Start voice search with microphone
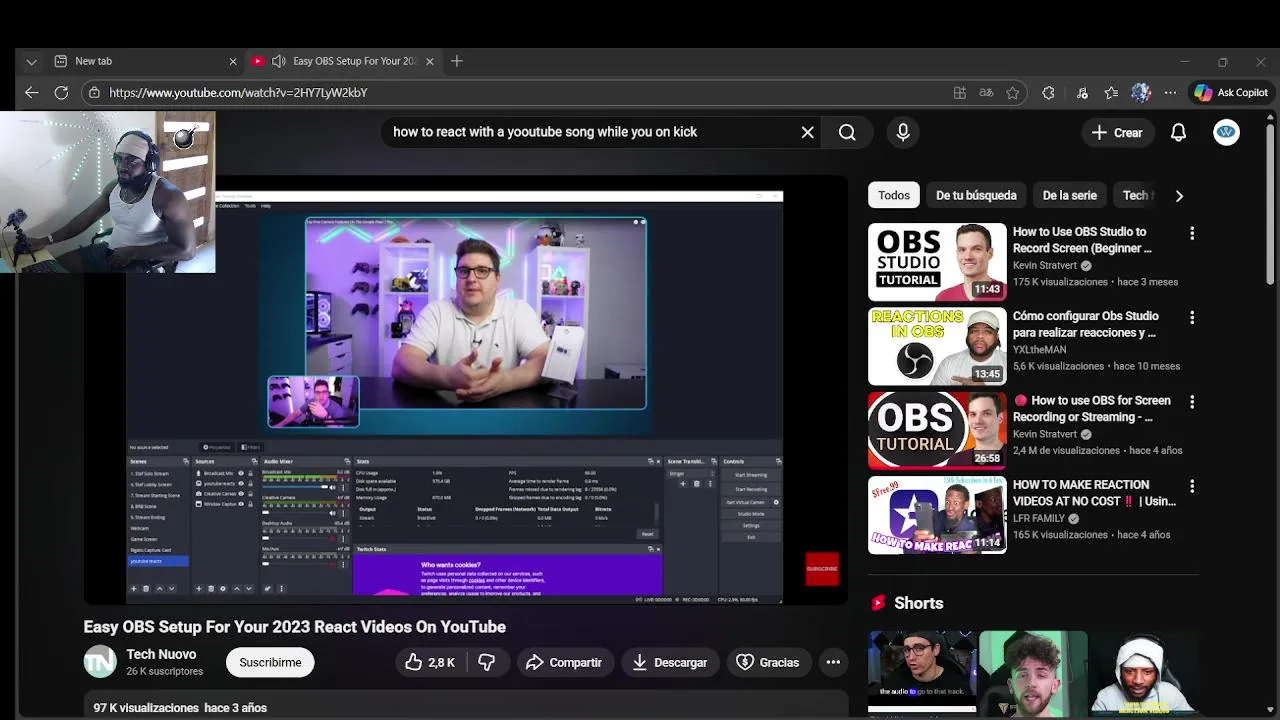This screenshot has width=1280, height=720. click(903, 132)
